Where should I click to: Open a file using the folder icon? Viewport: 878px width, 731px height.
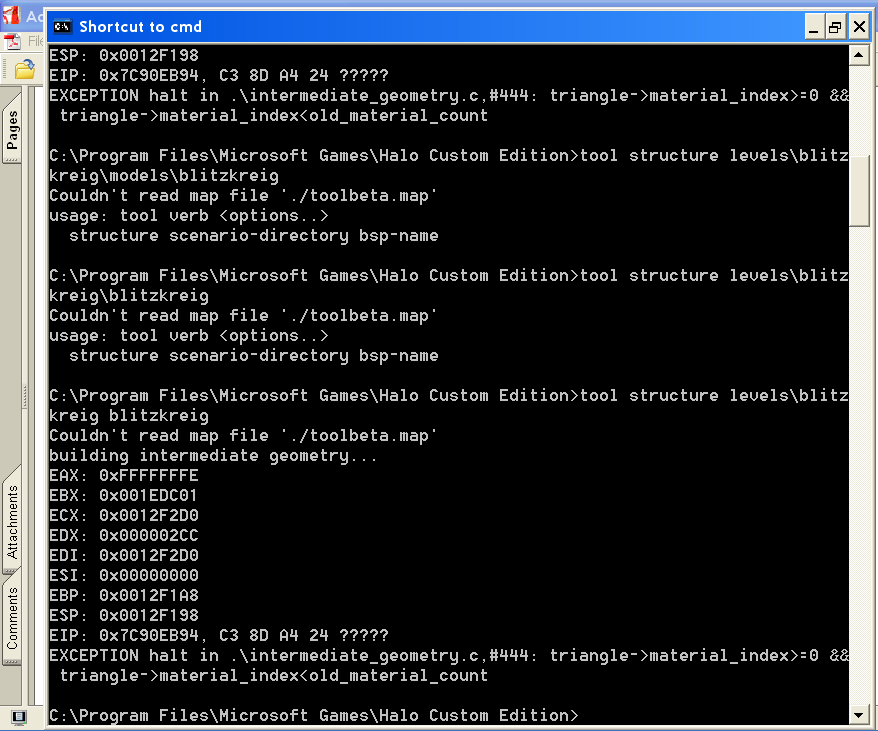point(25,70)
